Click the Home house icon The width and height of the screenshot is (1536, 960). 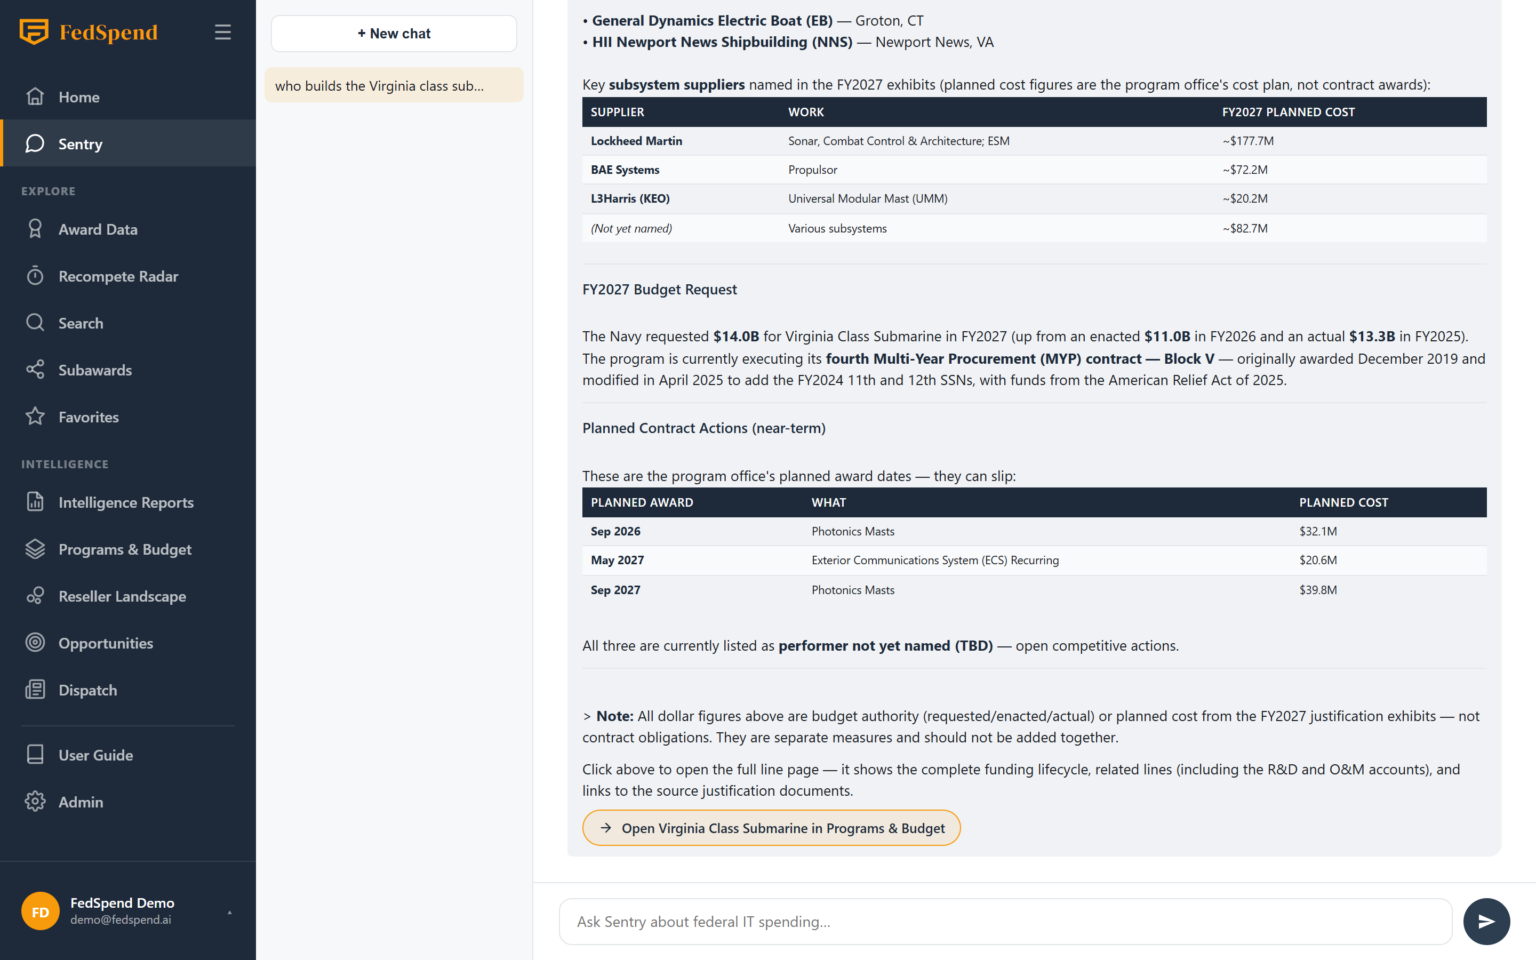coord(35,97)
